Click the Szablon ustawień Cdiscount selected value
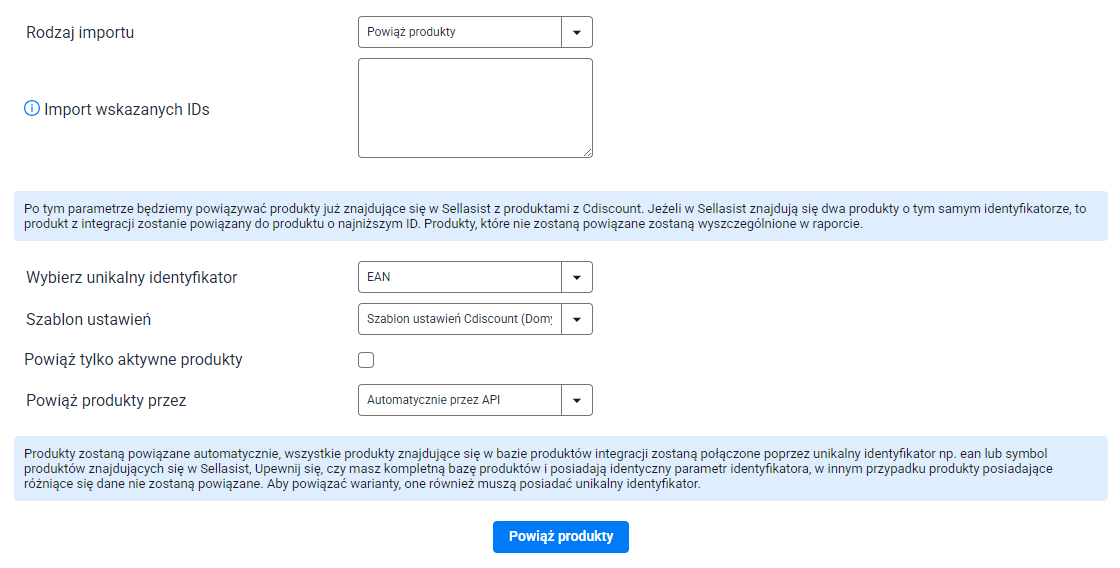Viewport: 1120px width, 568px height. (460, 319)
